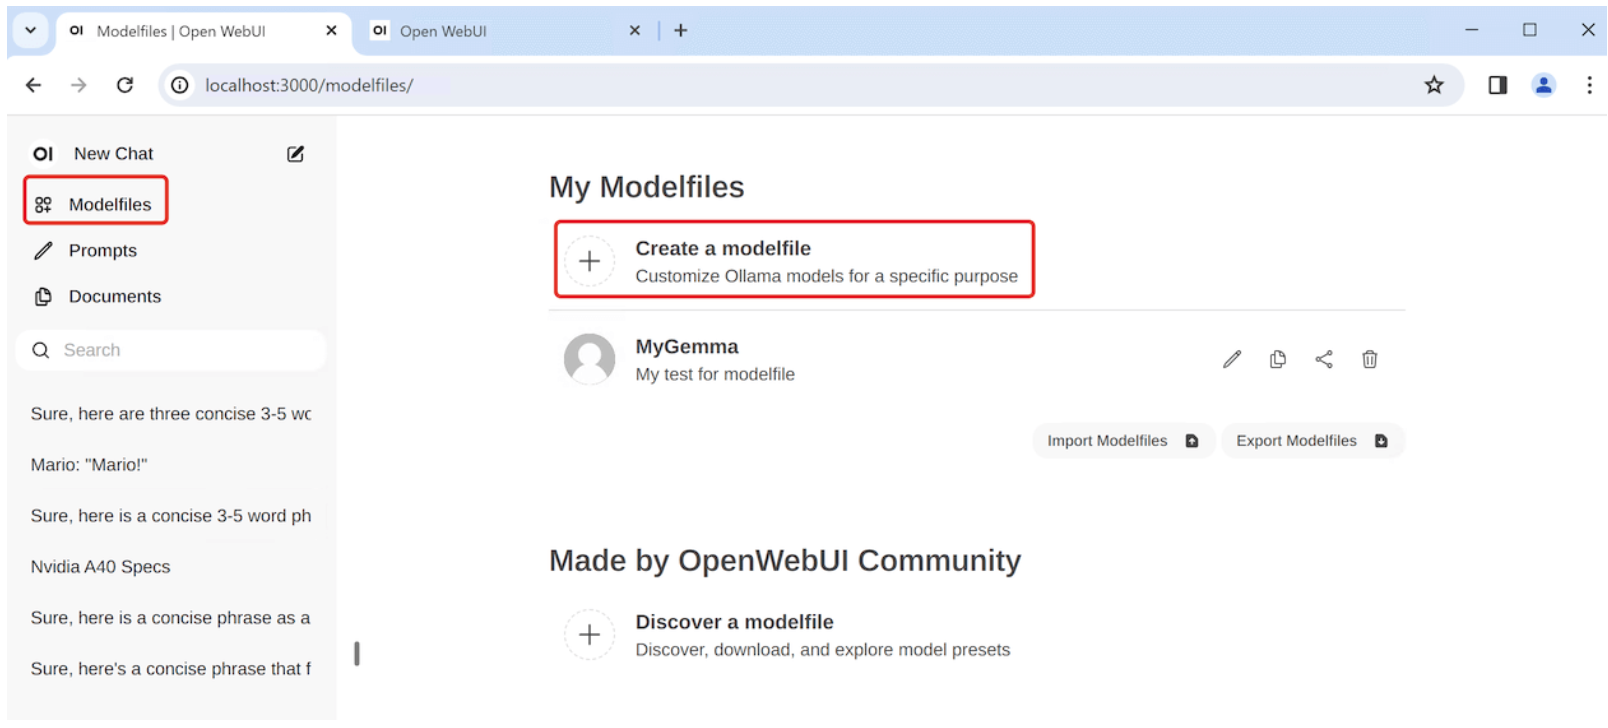The width and height of the screenshot is (1608, 728).
Task: Clone MyGemma with the copy icon
Action: coord(1278,359)
